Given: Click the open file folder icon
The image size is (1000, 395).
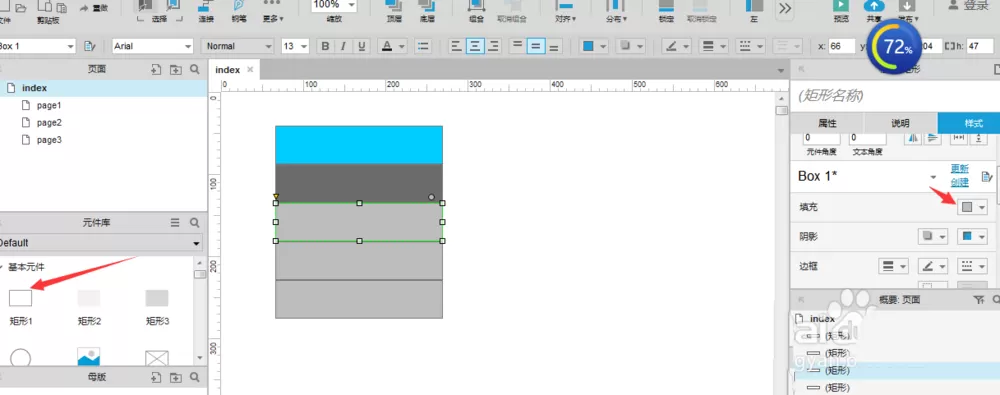Looking at the screenshot, I should point(20,7).
